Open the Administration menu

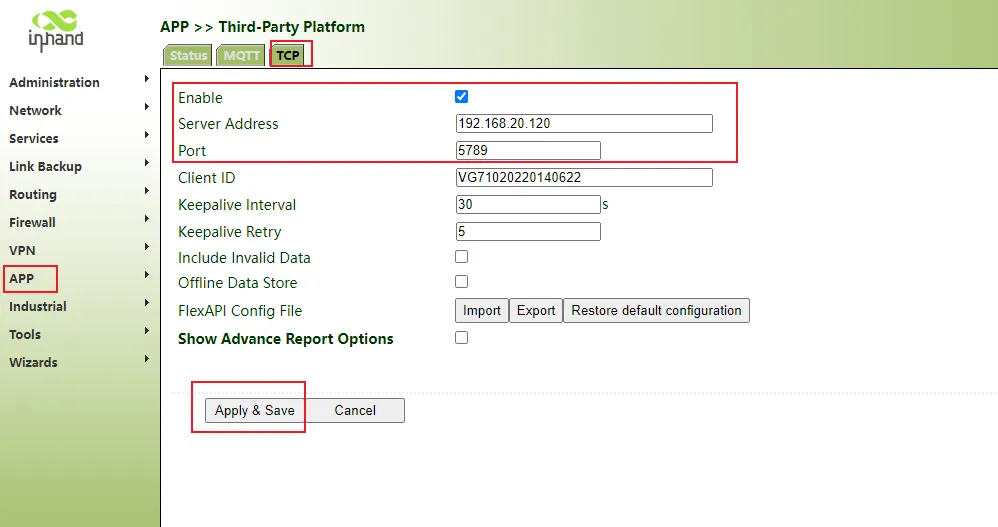(x=54, y=82)
